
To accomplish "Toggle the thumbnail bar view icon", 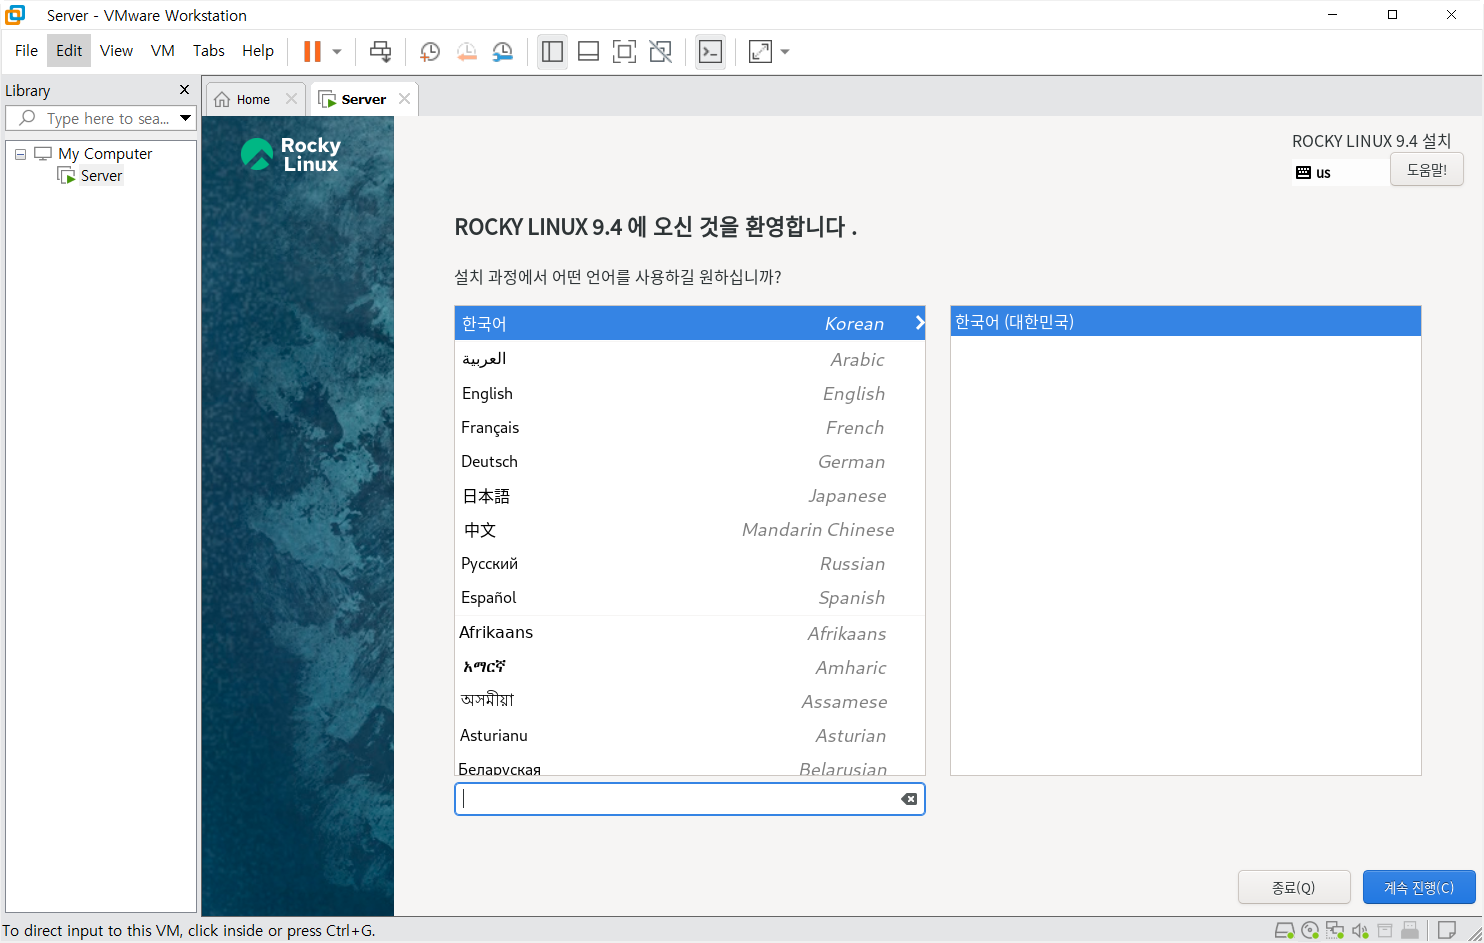I will 588,51.
